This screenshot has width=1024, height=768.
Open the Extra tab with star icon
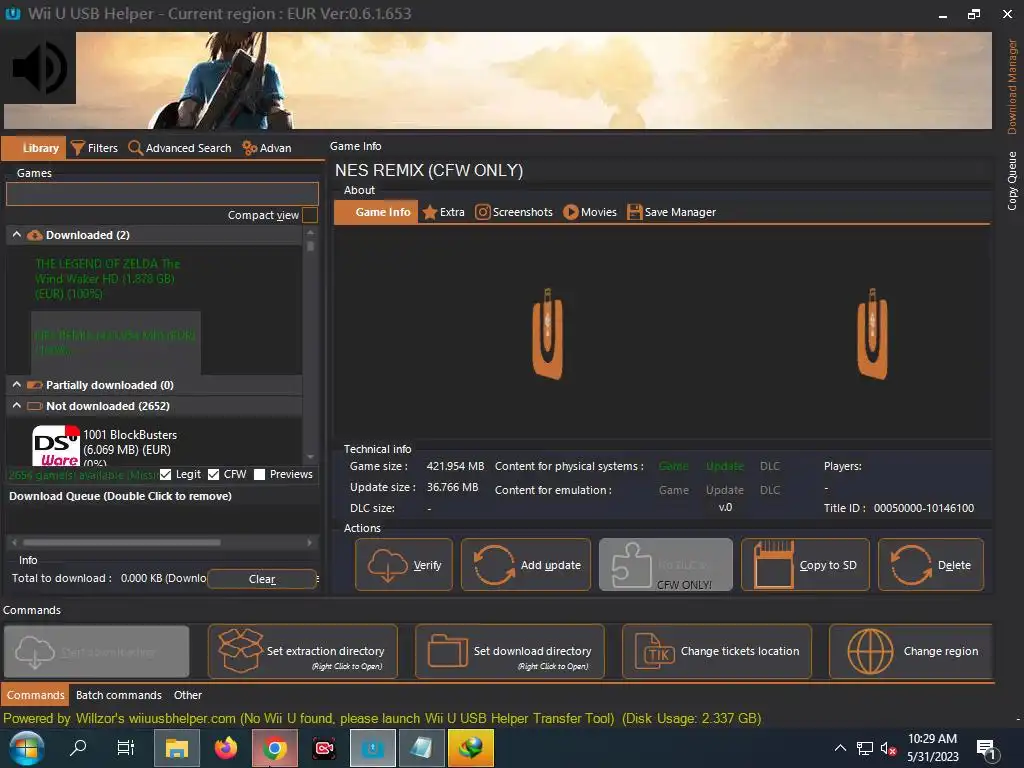click(443, 212)
